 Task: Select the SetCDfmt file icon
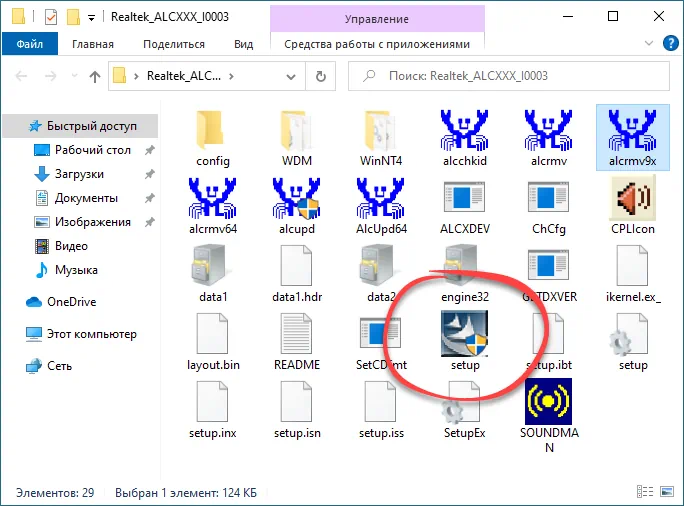click(381, 342)
